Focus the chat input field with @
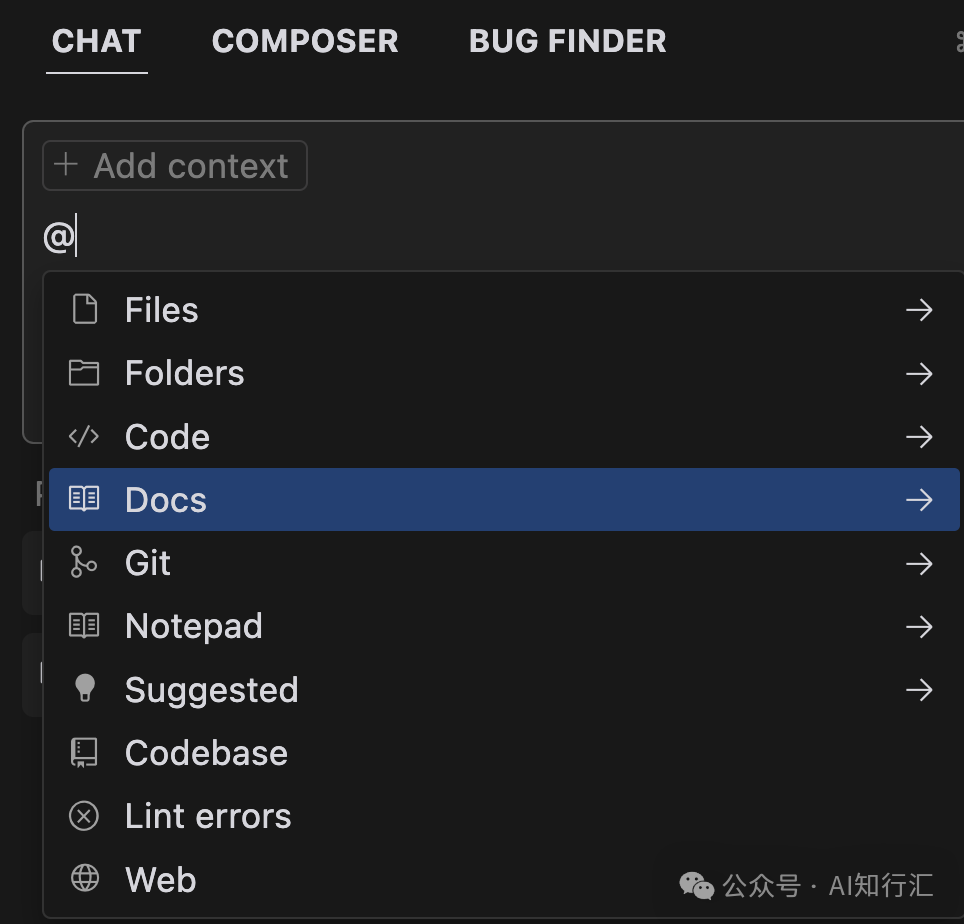The height and width of the screenshot is (924, 964). [x=492, y=236]
